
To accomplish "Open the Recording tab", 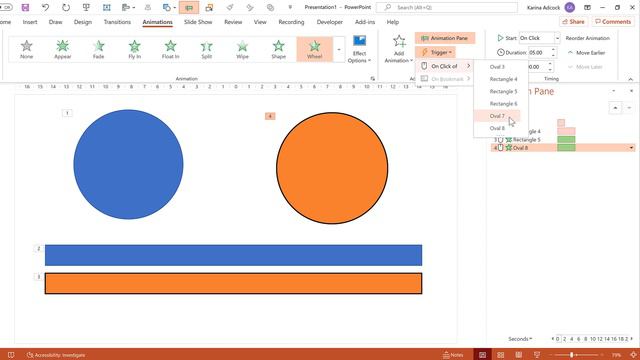I will coord(291,22).
